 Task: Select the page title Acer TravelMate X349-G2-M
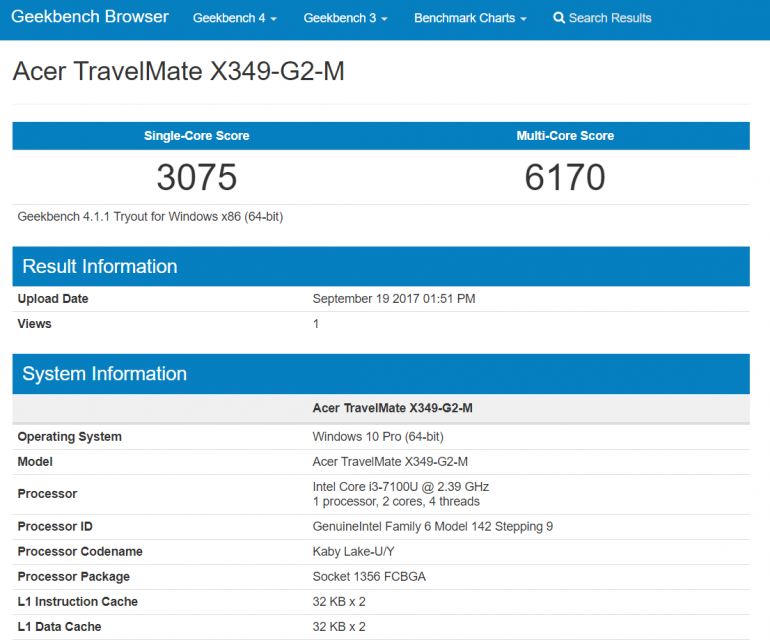179,71
